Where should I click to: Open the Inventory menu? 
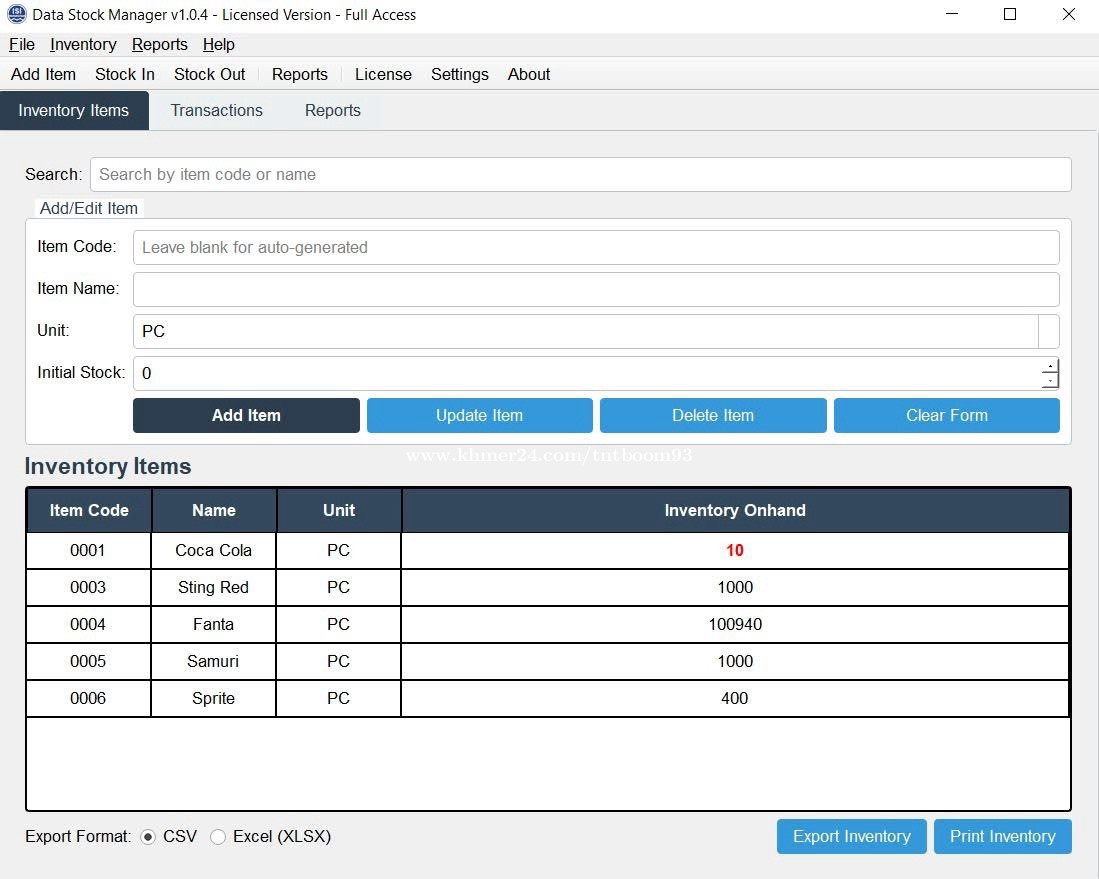[x=83, y=44]
